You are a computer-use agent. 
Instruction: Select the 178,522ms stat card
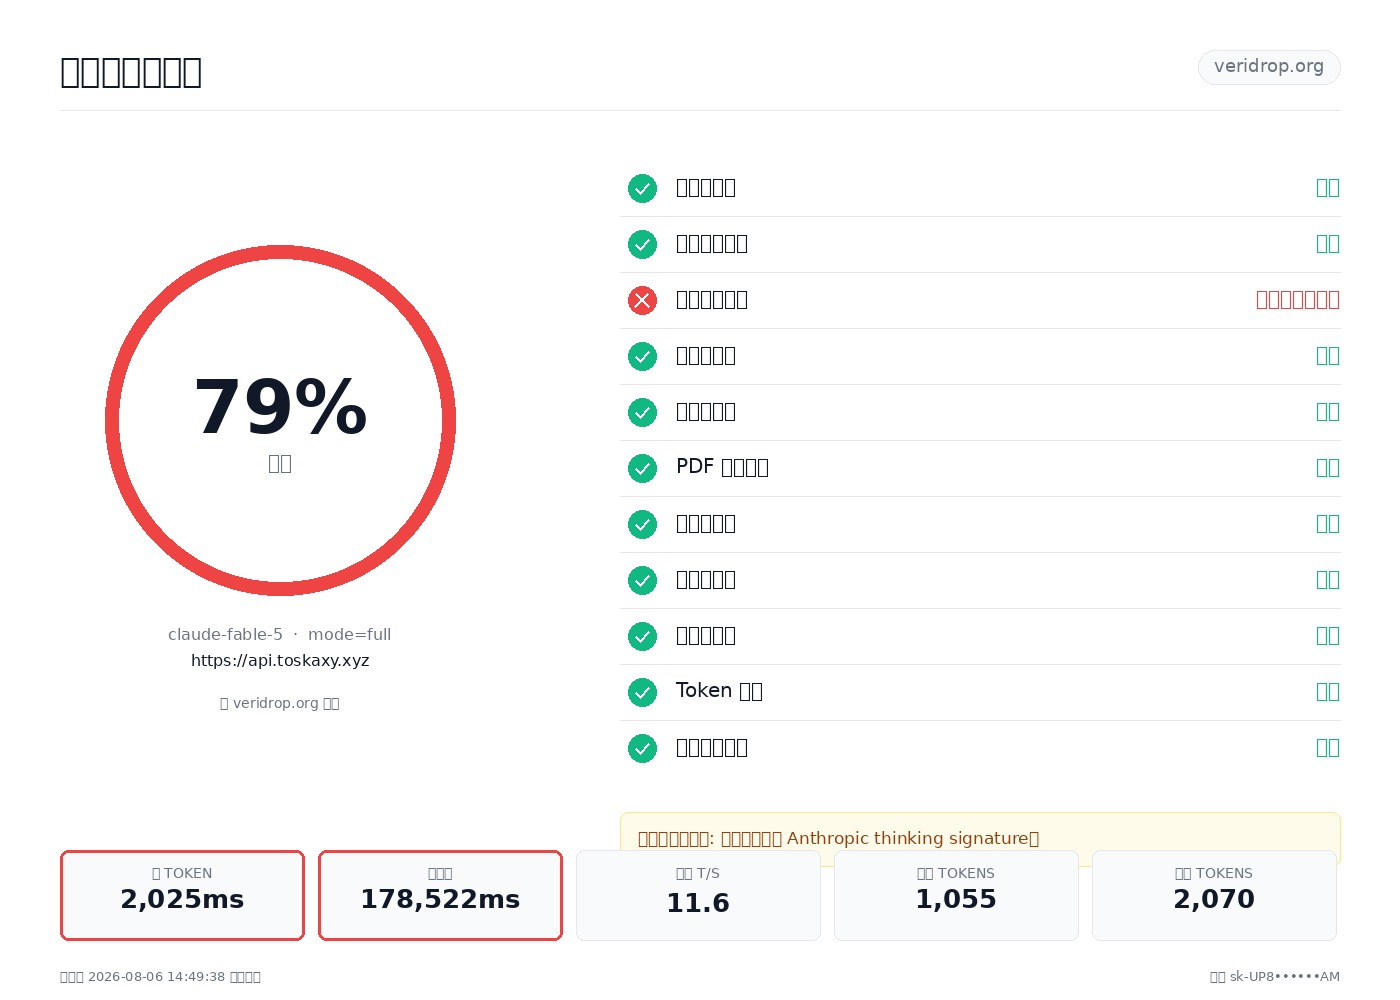(440, 895)
